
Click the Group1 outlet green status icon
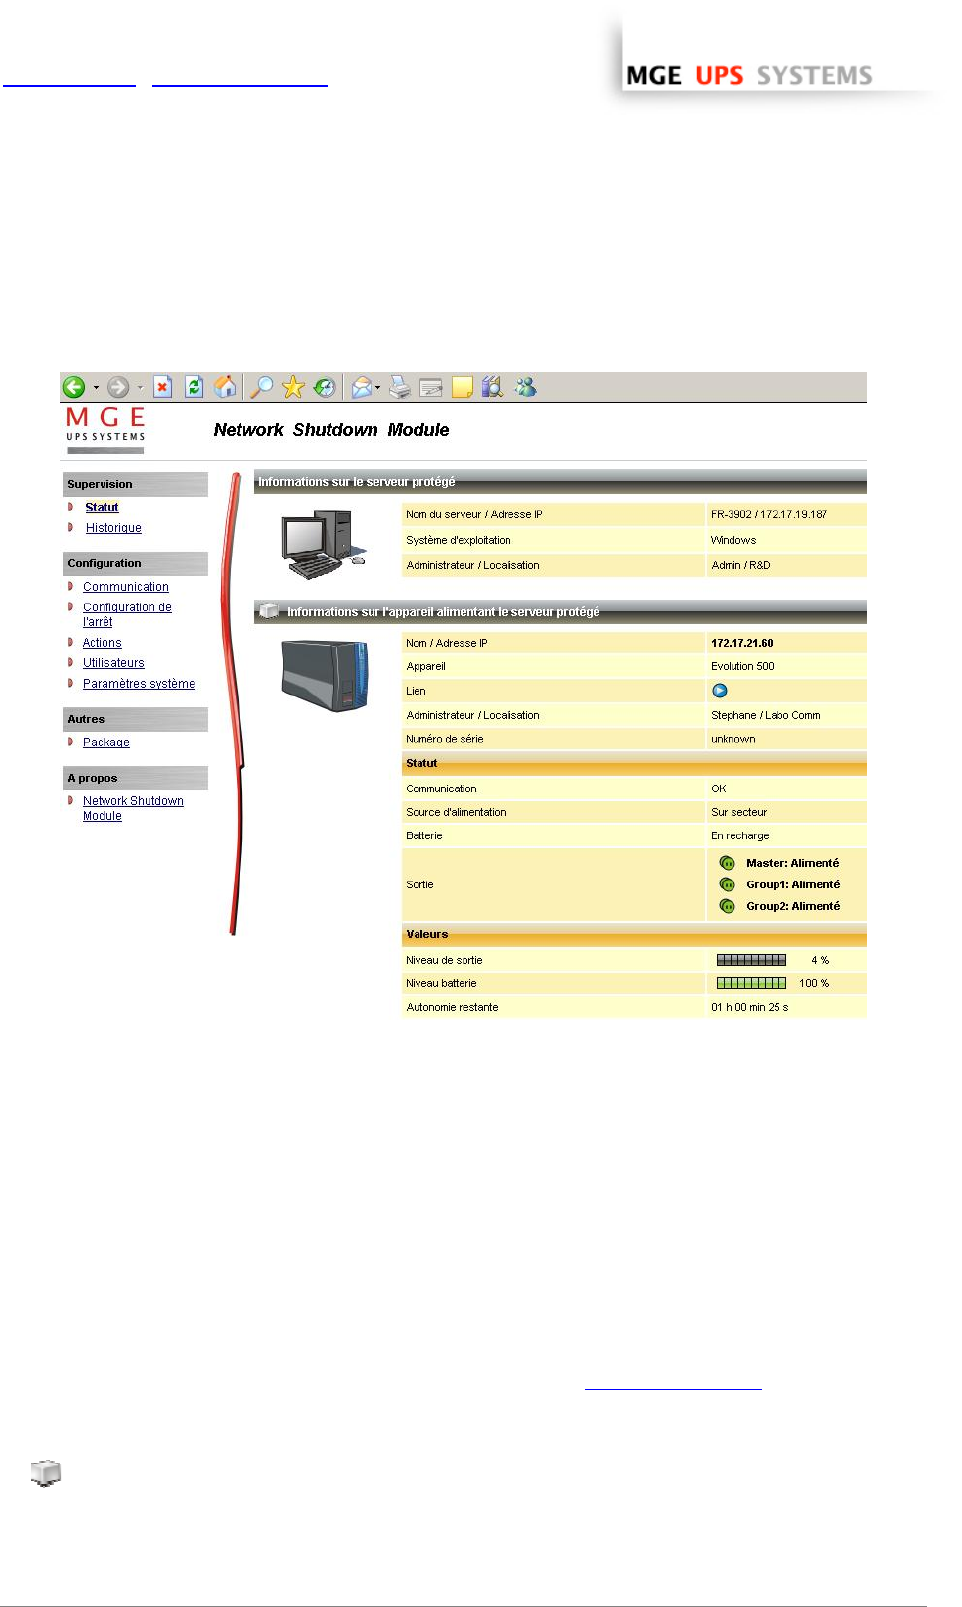(x=727, y=884)
